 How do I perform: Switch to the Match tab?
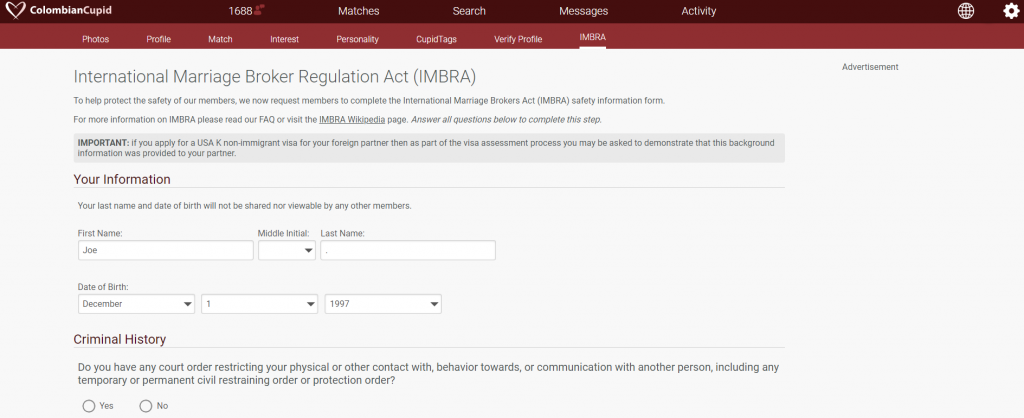click(220, 39)
